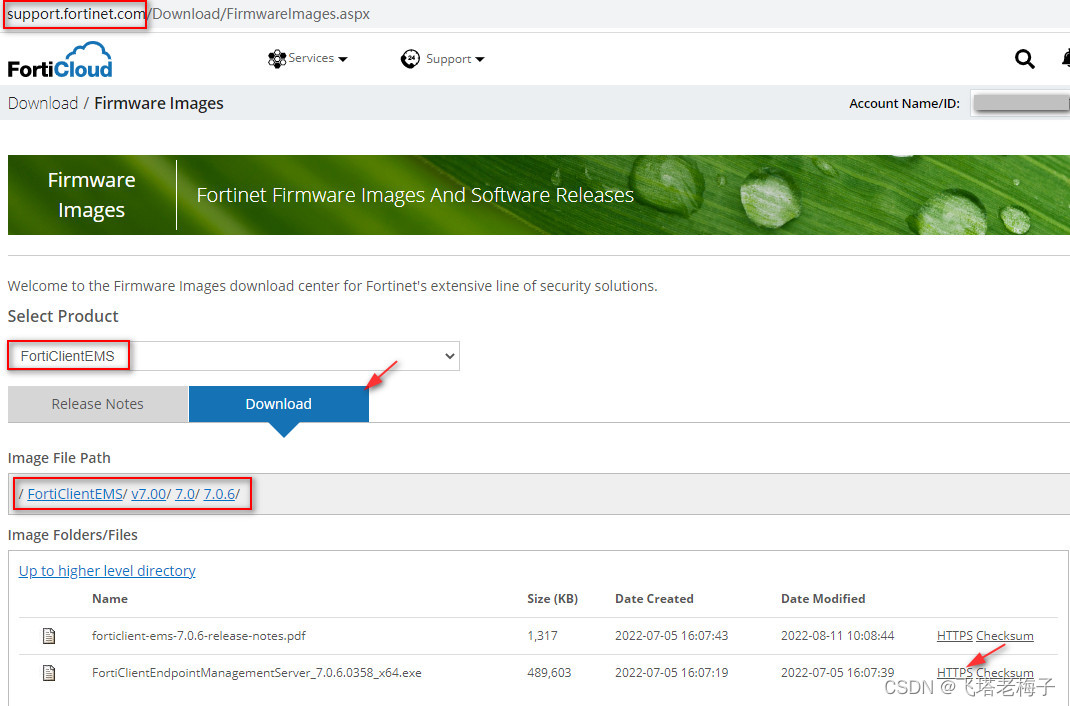1070x706 pixels.
Task: Click the FortiCloud logo
Action: [60, 60]
